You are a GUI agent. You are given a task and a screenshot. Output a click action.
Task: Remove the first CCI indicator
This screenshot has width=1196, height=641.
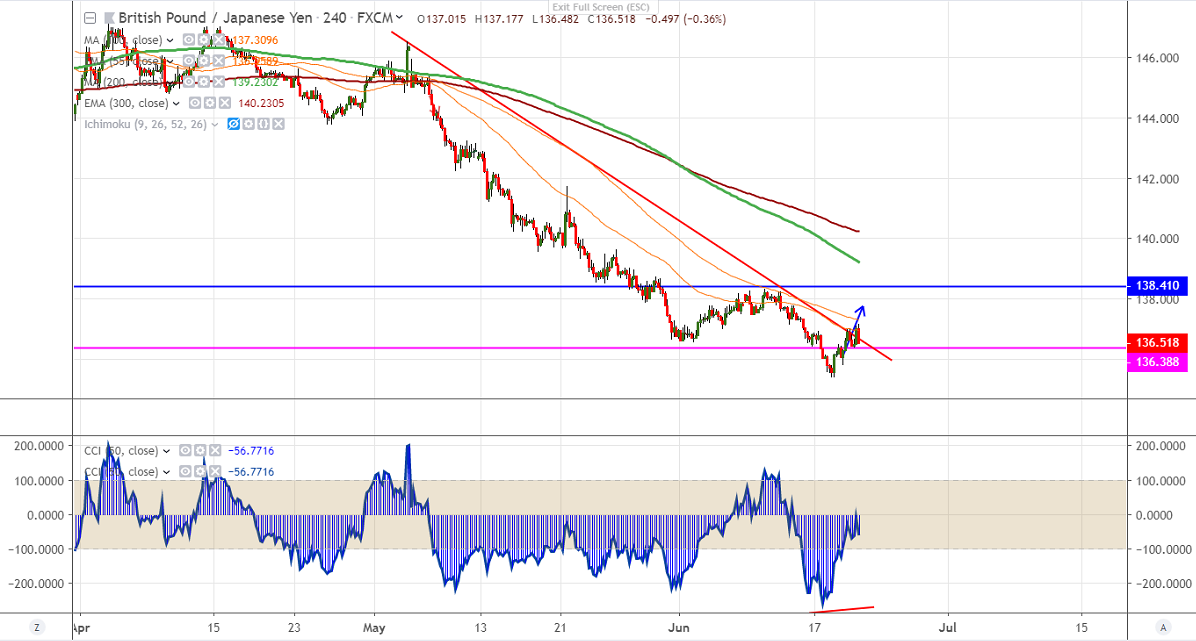[x=215, y=450]
